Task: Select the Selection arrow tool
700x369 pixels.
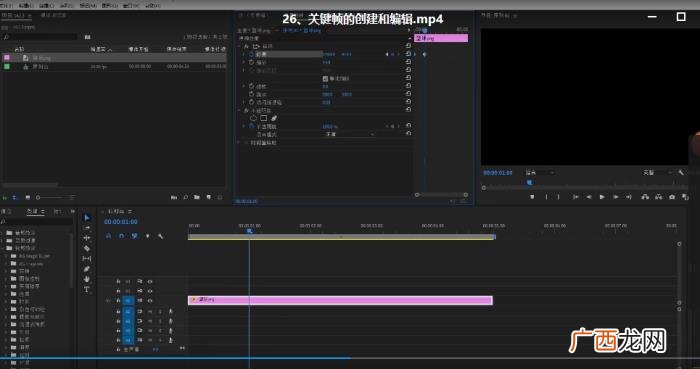Action: (x=87, y=218)
